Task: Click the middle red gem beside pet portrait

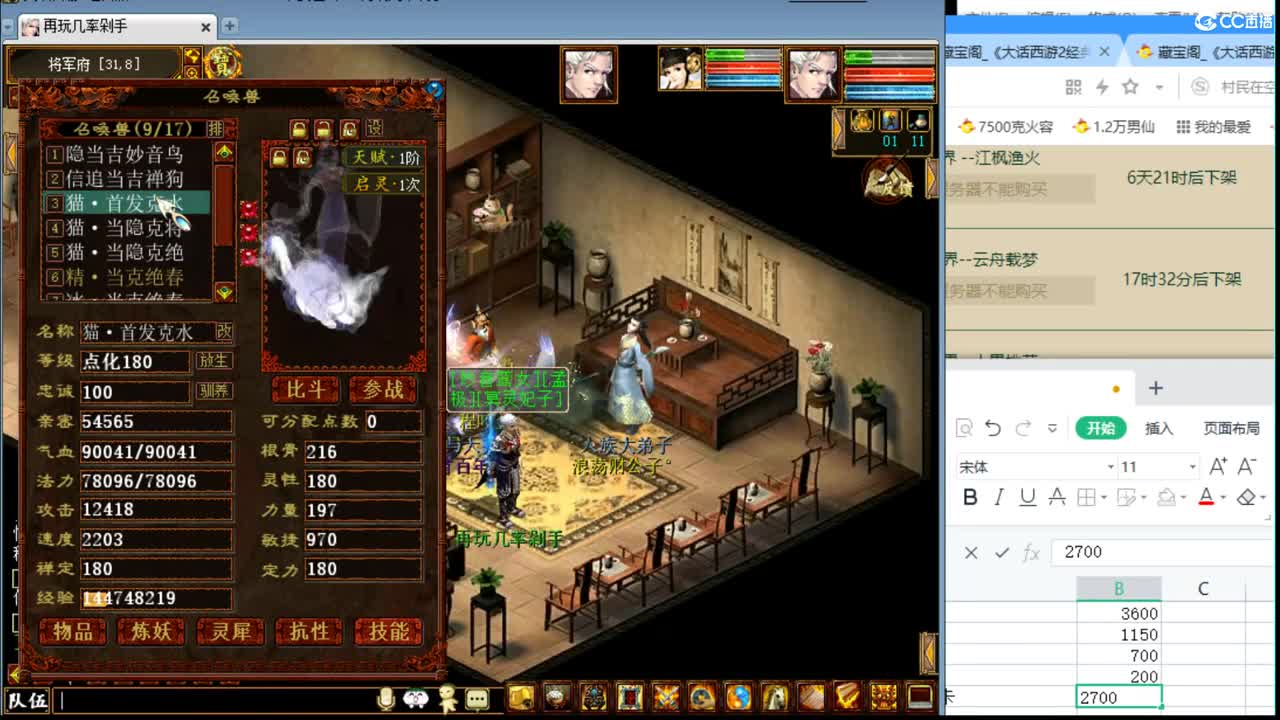Action: 248,233
